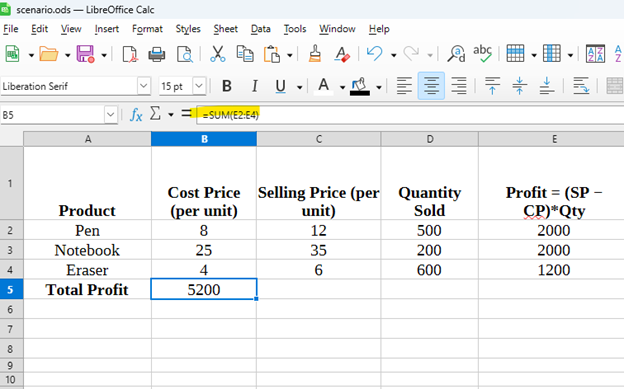
Task: Click the Insert Rows icon
Action: pyautogui.click(x=515, y=53)
